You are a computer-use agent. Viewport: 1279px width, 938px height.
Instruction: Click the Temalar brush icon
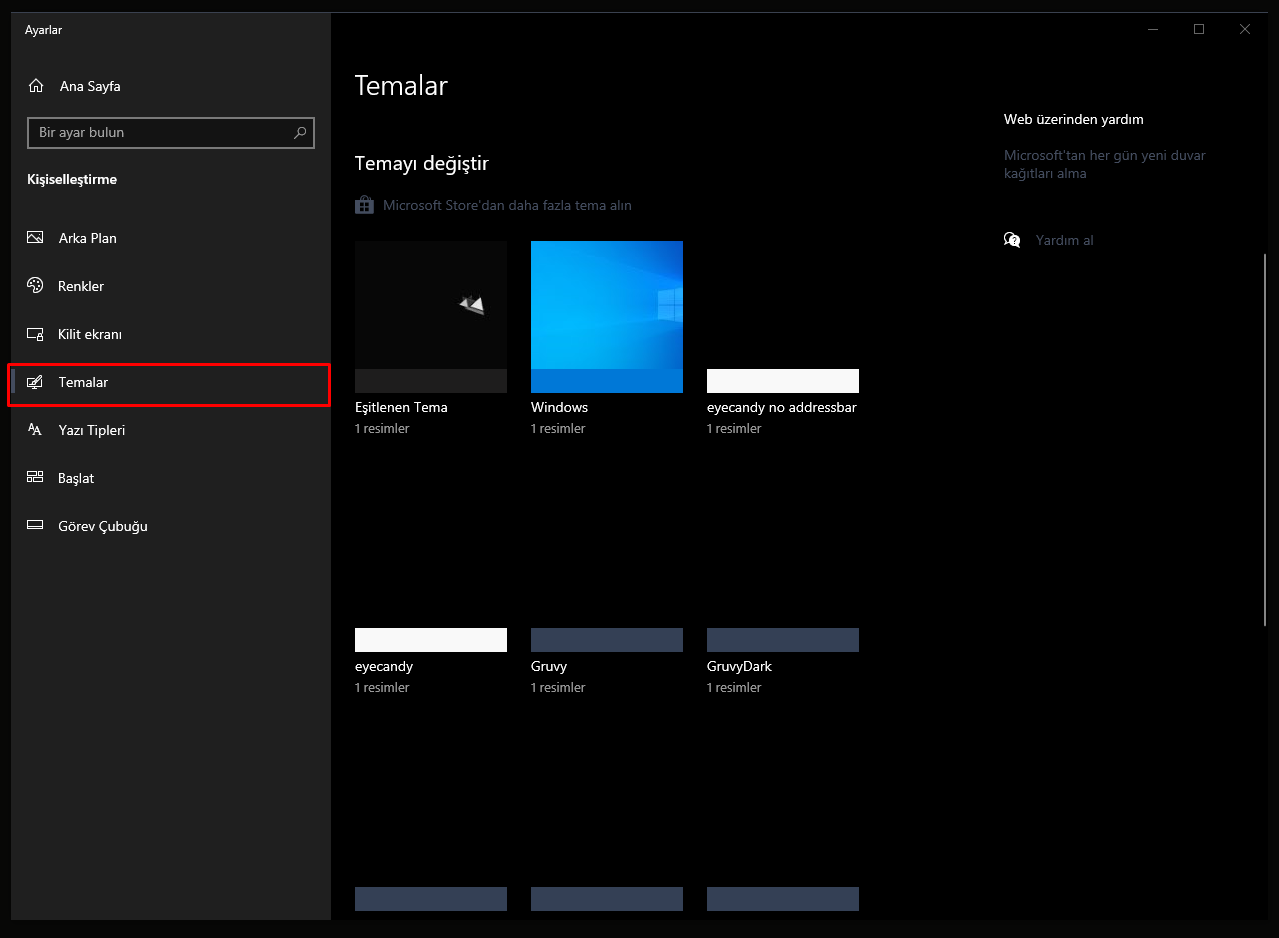(x=36, y=382)
